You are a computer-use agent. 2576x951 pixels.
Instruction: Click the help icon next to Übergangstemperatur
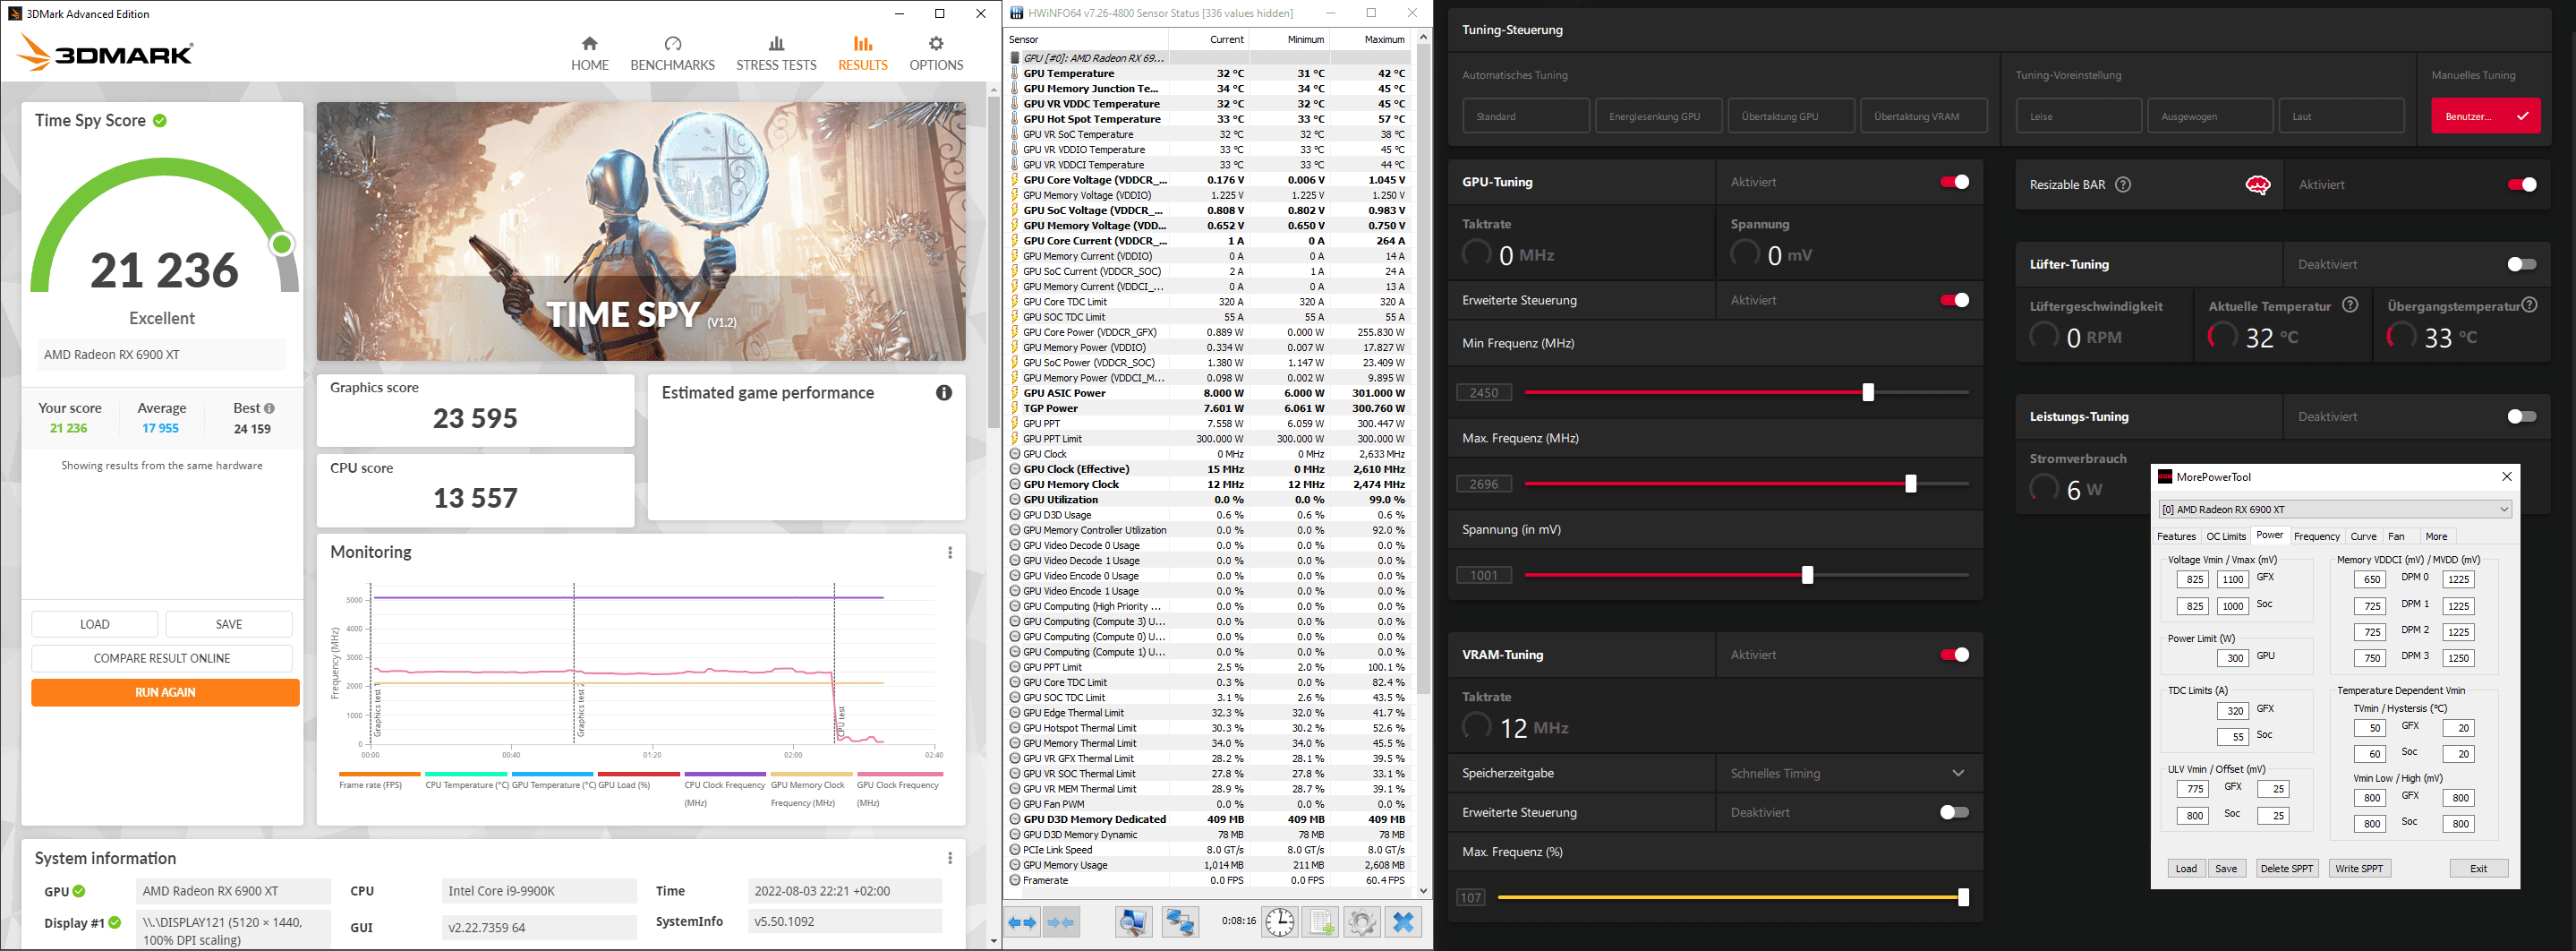[x=2529, y=305]
